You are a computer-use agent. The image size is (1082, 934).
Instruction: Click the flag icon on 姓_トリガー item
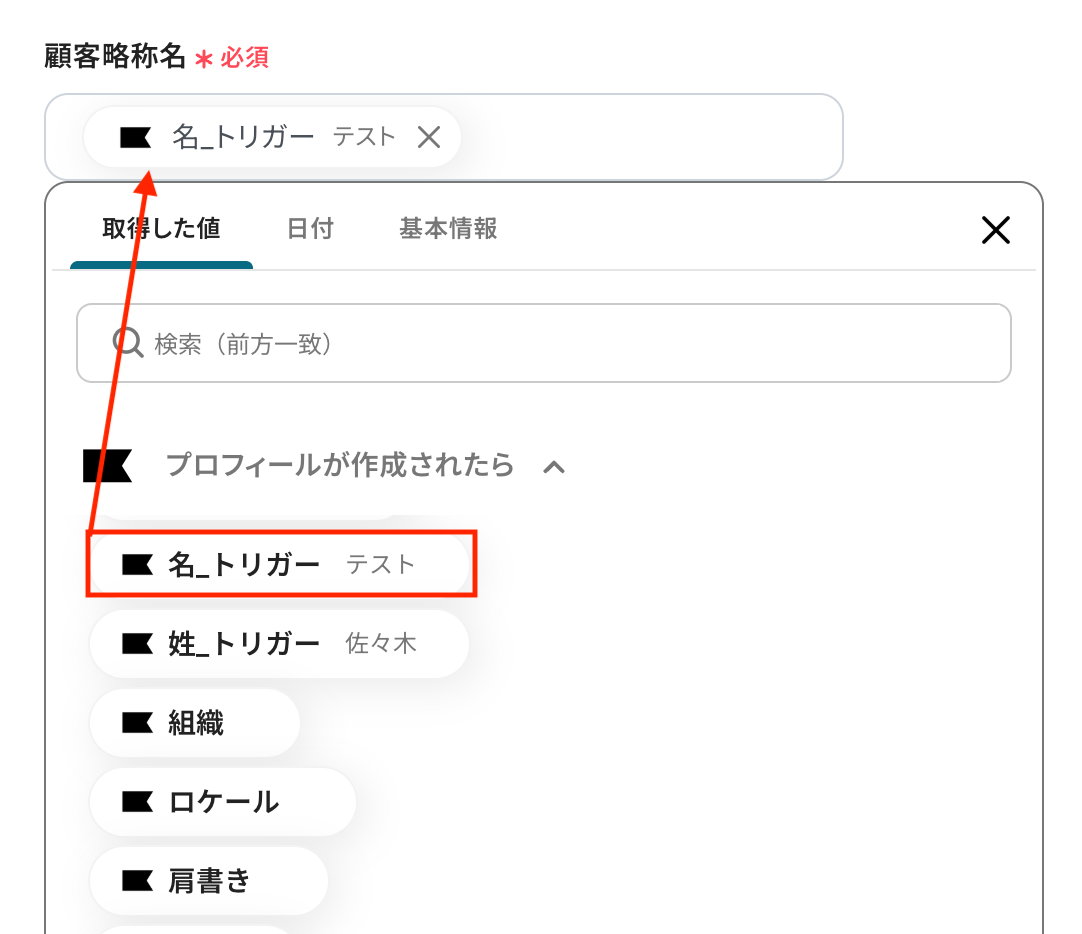(137, 644)
